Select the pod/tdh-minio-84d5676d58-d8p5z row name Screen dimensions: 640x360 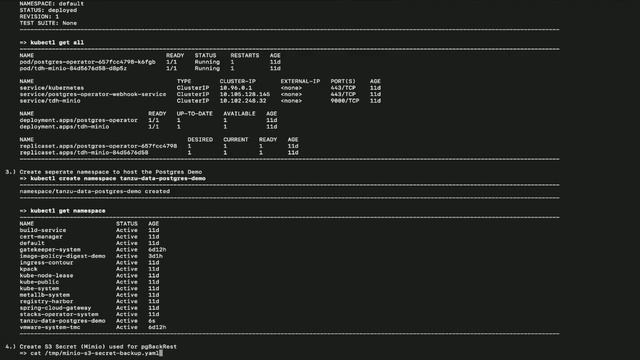point(73,69)
